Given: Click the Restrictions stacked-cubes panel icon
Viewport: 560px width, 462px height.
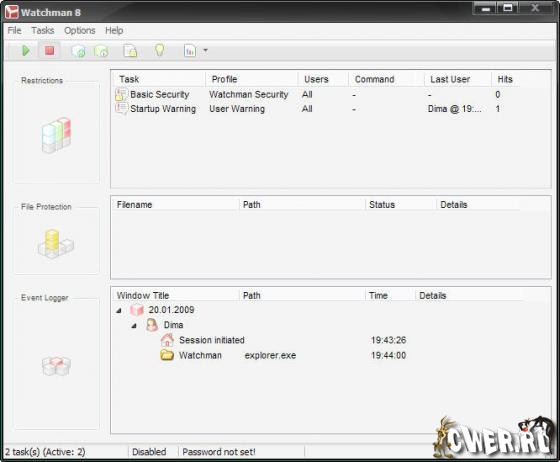Looking at the screenshot, I should tap(56, 135).
